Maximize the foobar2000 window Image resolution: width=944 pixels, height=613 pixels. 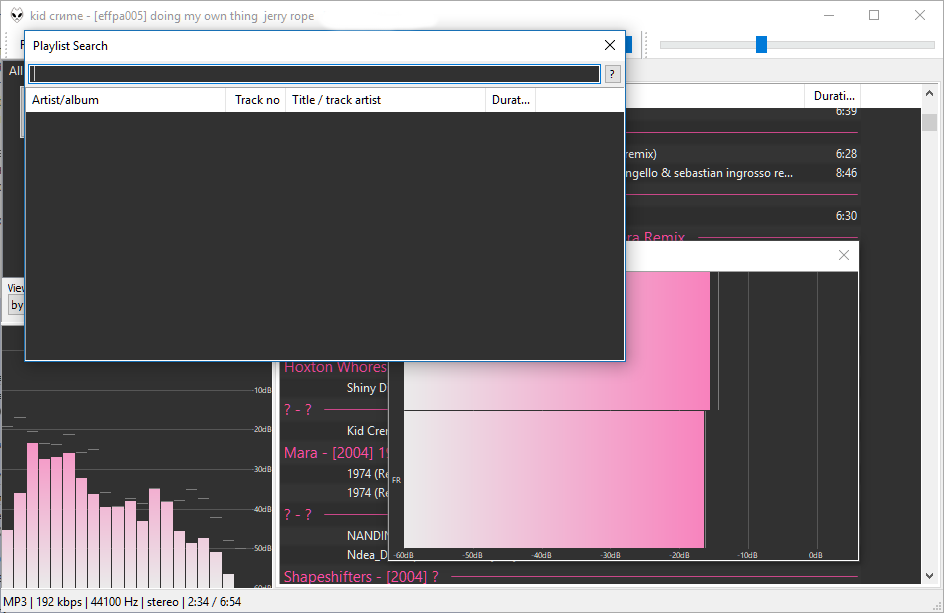(x=874, y=16)
